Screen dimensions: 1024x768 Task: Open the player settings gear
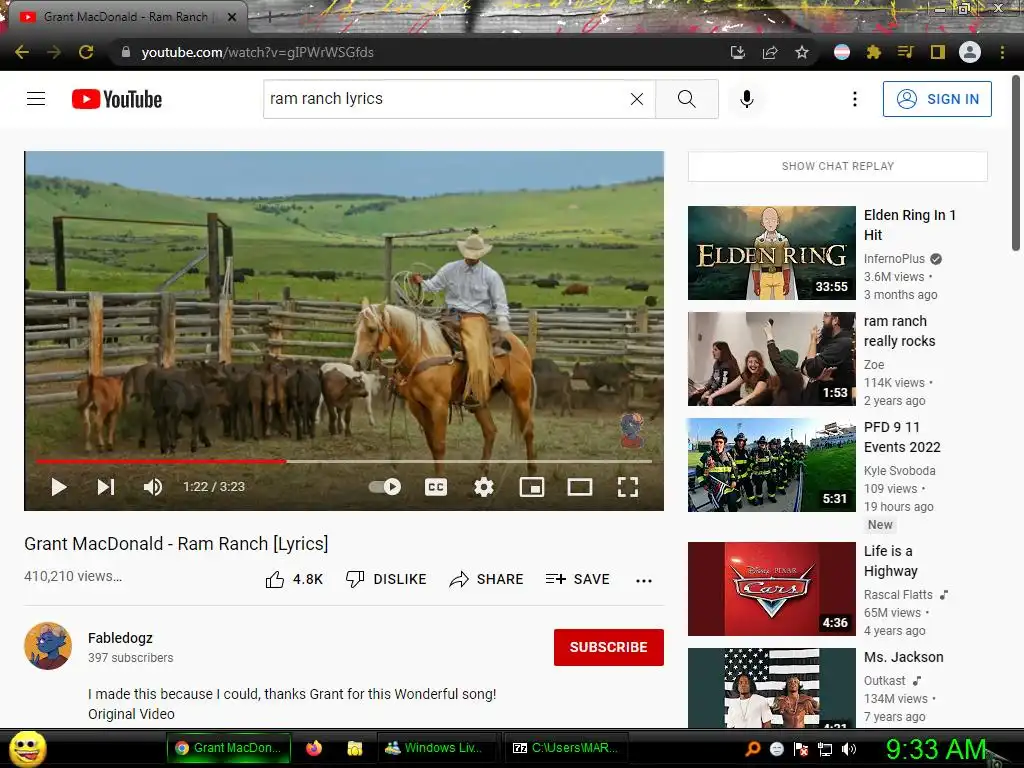click(484, 487)
